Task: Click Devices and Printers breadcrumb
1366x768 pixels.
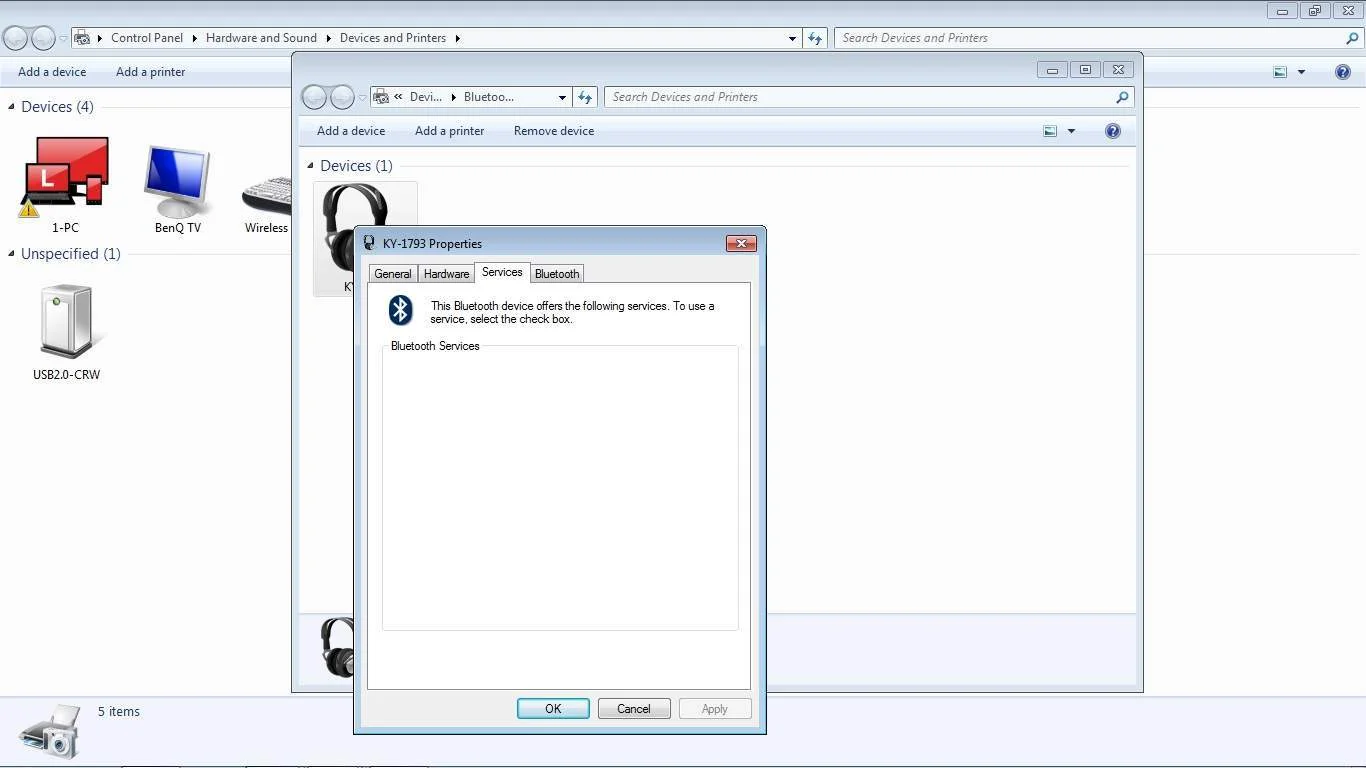Action: (x=393, y=38)
